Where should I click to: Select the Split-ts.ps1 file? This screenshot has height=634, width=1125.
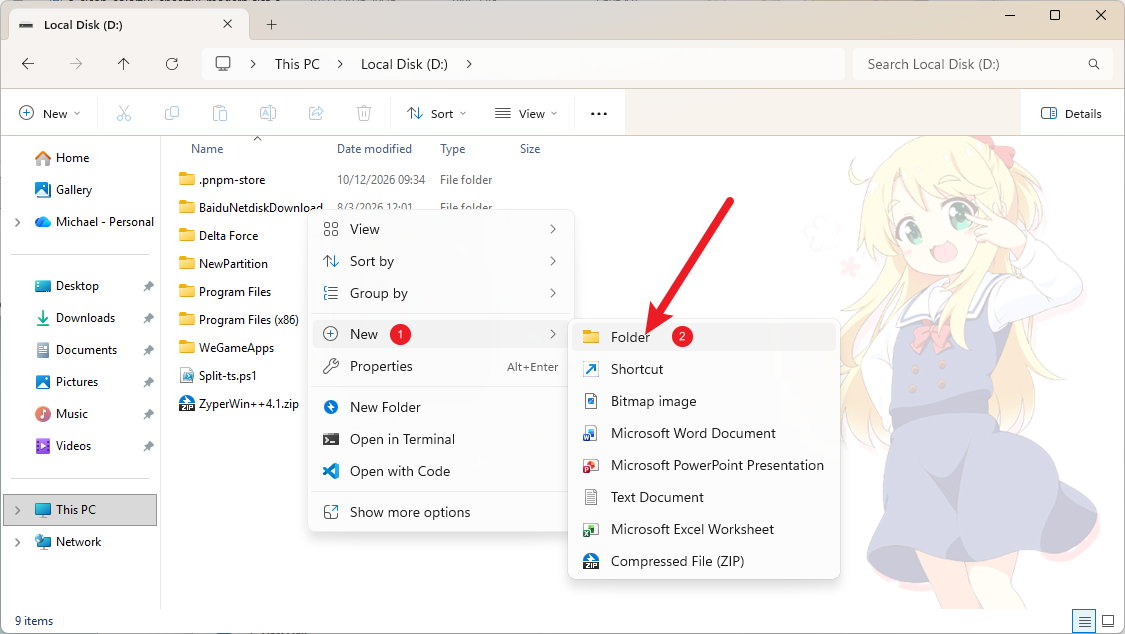tap(218, 376)
